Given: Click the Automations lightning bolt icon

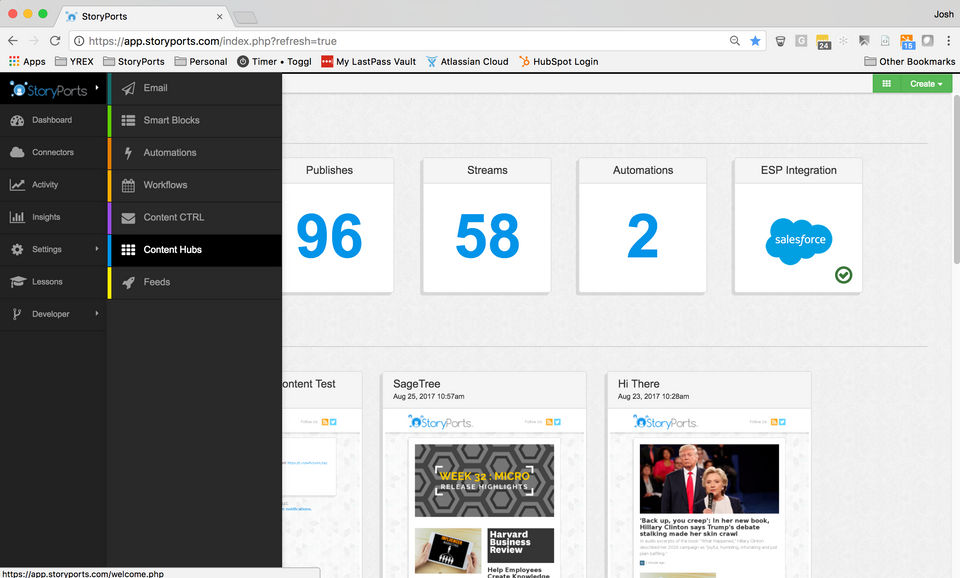Looking at the screenshot, I should 128,153.
